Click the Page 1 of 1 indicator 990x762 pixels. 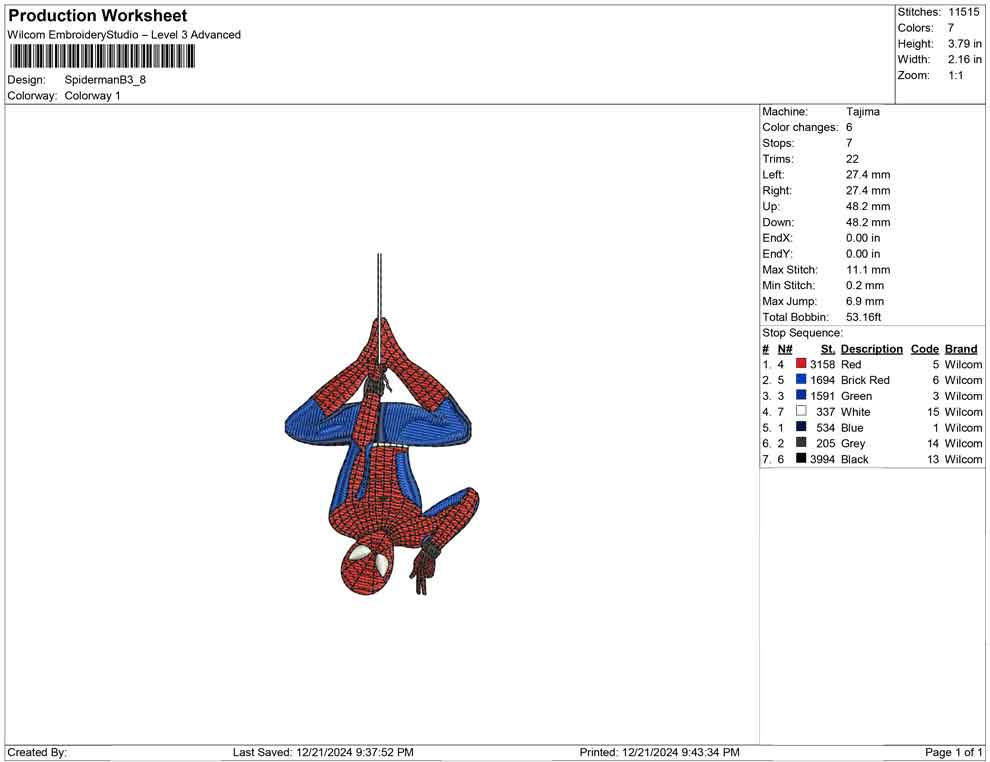pos(954,752)
